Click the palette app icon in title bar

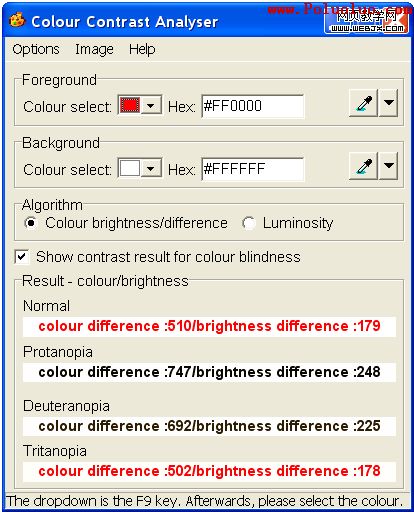[x=17, y=21]
